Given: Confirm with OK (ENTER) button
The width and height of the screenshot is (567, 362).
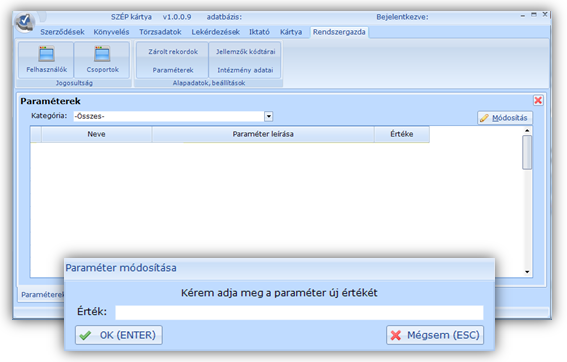Looking at the screenshot, I should pos(119,335).
